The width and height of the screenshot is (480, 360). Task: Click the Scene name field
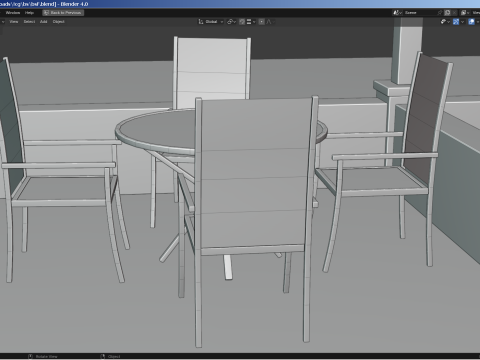tap(420, 13)
